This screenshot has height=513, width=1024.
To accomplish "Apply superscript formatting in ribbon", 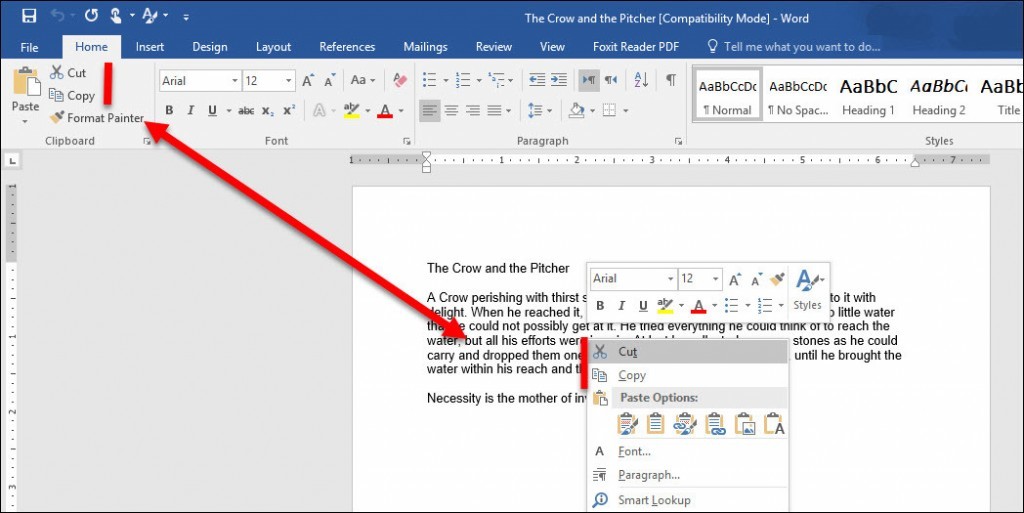I will 289,111.
